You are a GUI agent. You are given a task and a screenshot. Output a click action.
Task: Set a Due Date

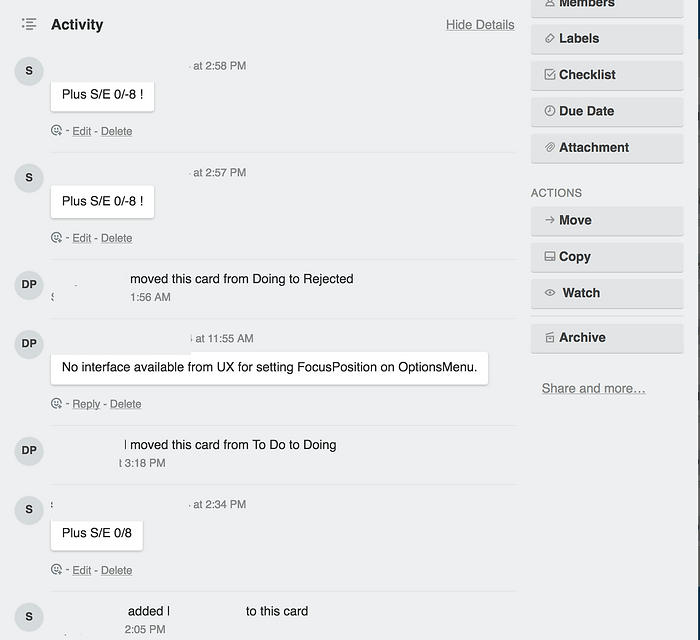[607, 111]
